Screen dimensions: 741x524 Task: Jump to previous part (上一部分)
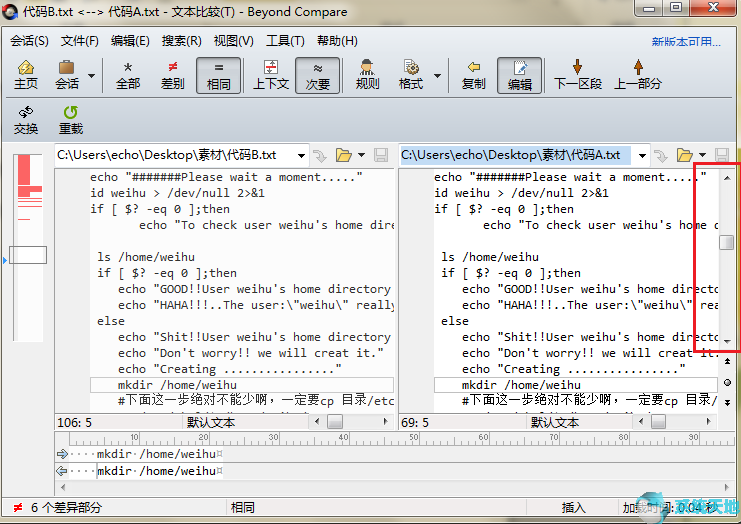(x=638, y=75)
